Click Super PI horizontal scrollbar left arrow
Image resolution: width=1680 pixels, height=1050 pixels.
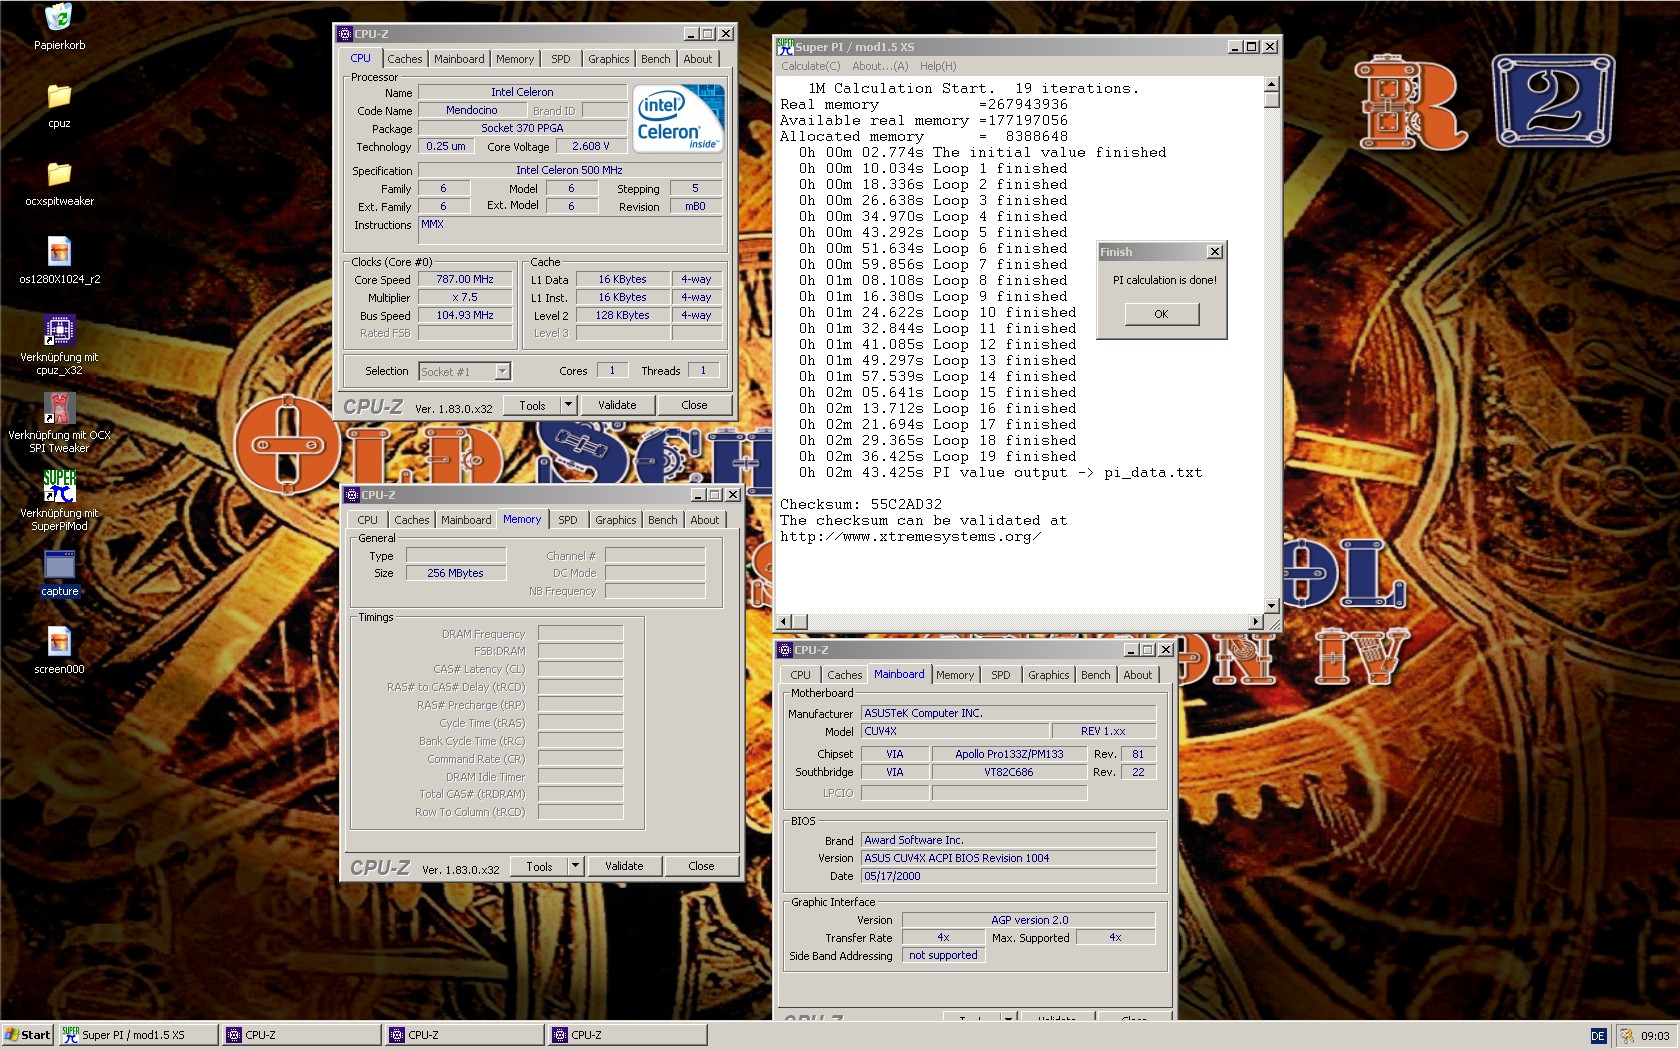[784, 621]
